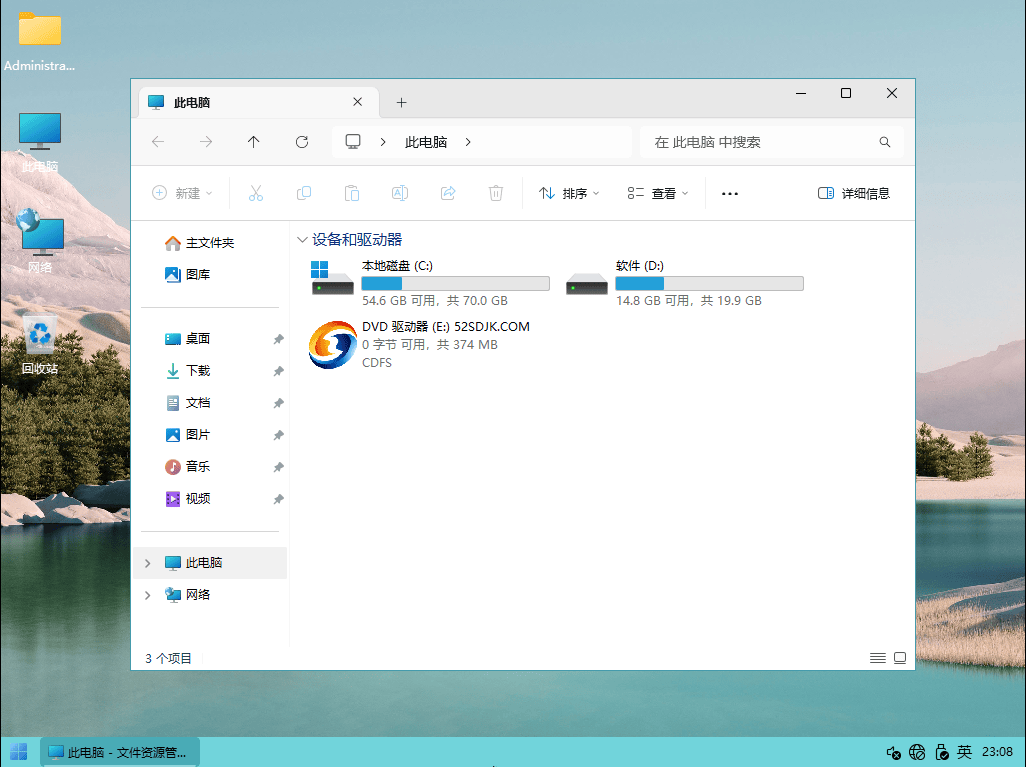Open the three-dots more options menu
The image size is (1026, 767).
(730, 193)
